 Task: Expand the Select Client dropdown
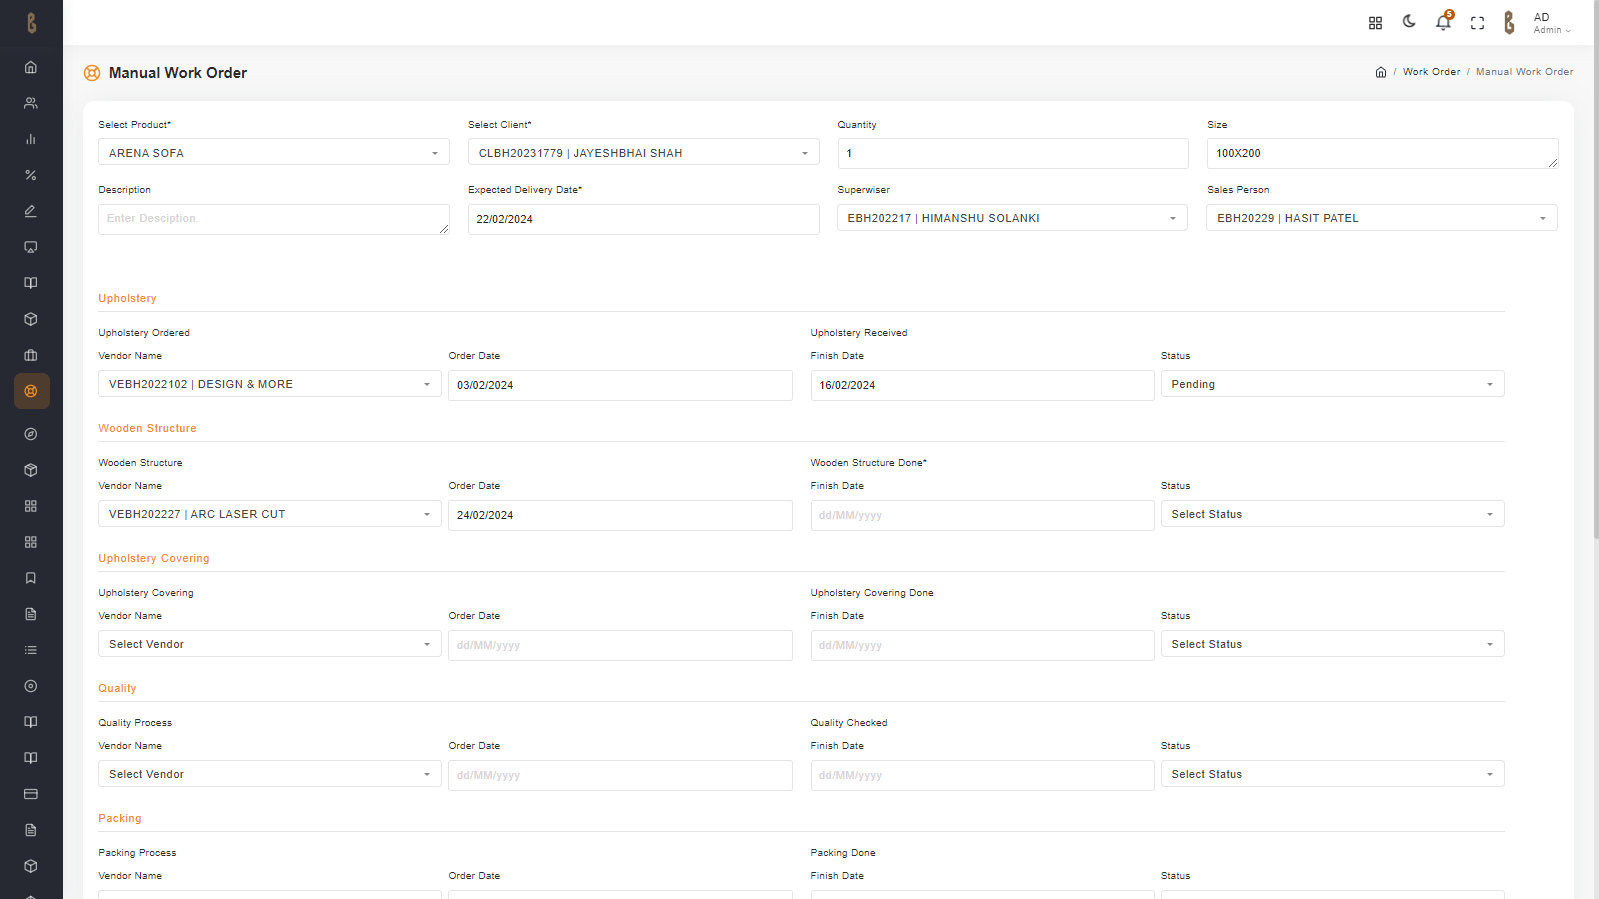[x=643, y=153]
